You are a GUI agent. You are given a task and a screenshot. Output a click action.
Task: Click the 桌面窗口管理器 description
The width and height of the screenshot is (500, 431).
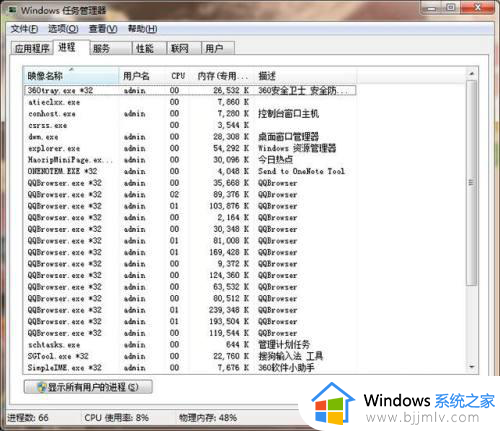(x=288, y=137)
